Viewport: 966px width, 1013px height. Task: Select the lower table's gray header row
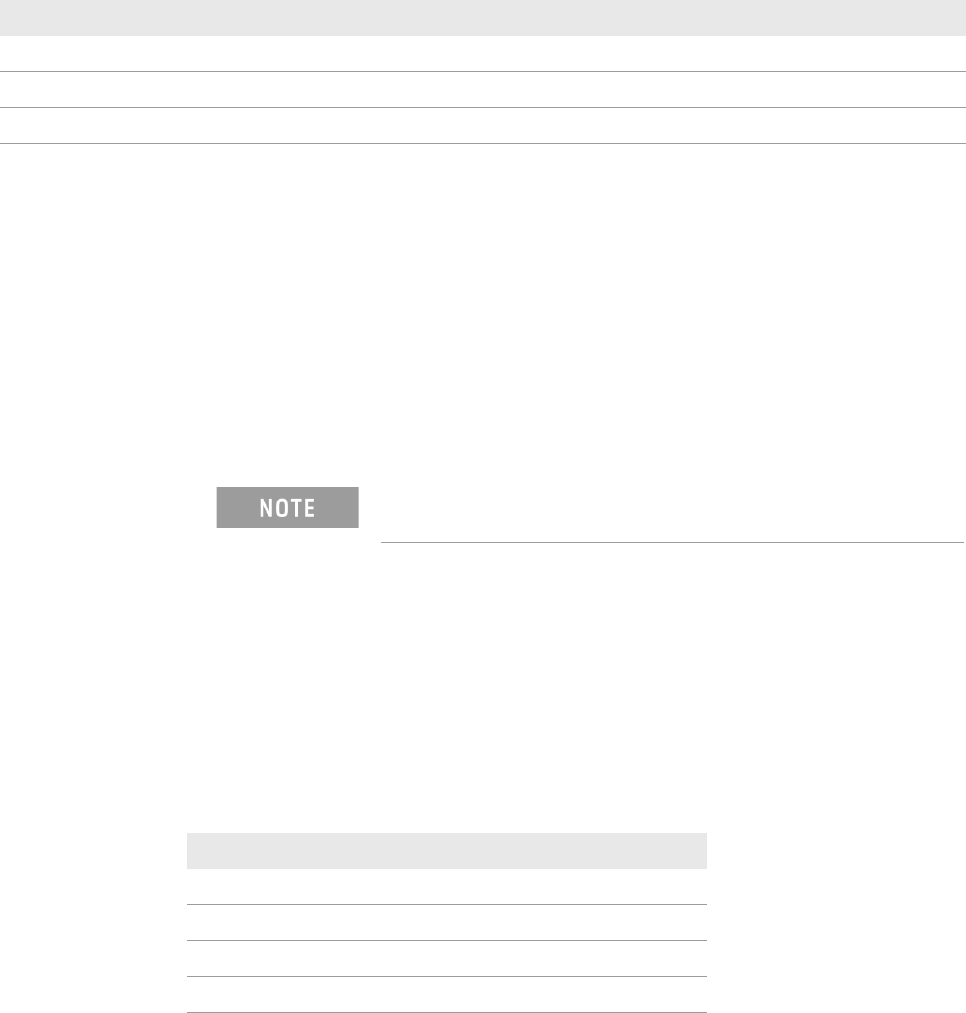(446, 851)
